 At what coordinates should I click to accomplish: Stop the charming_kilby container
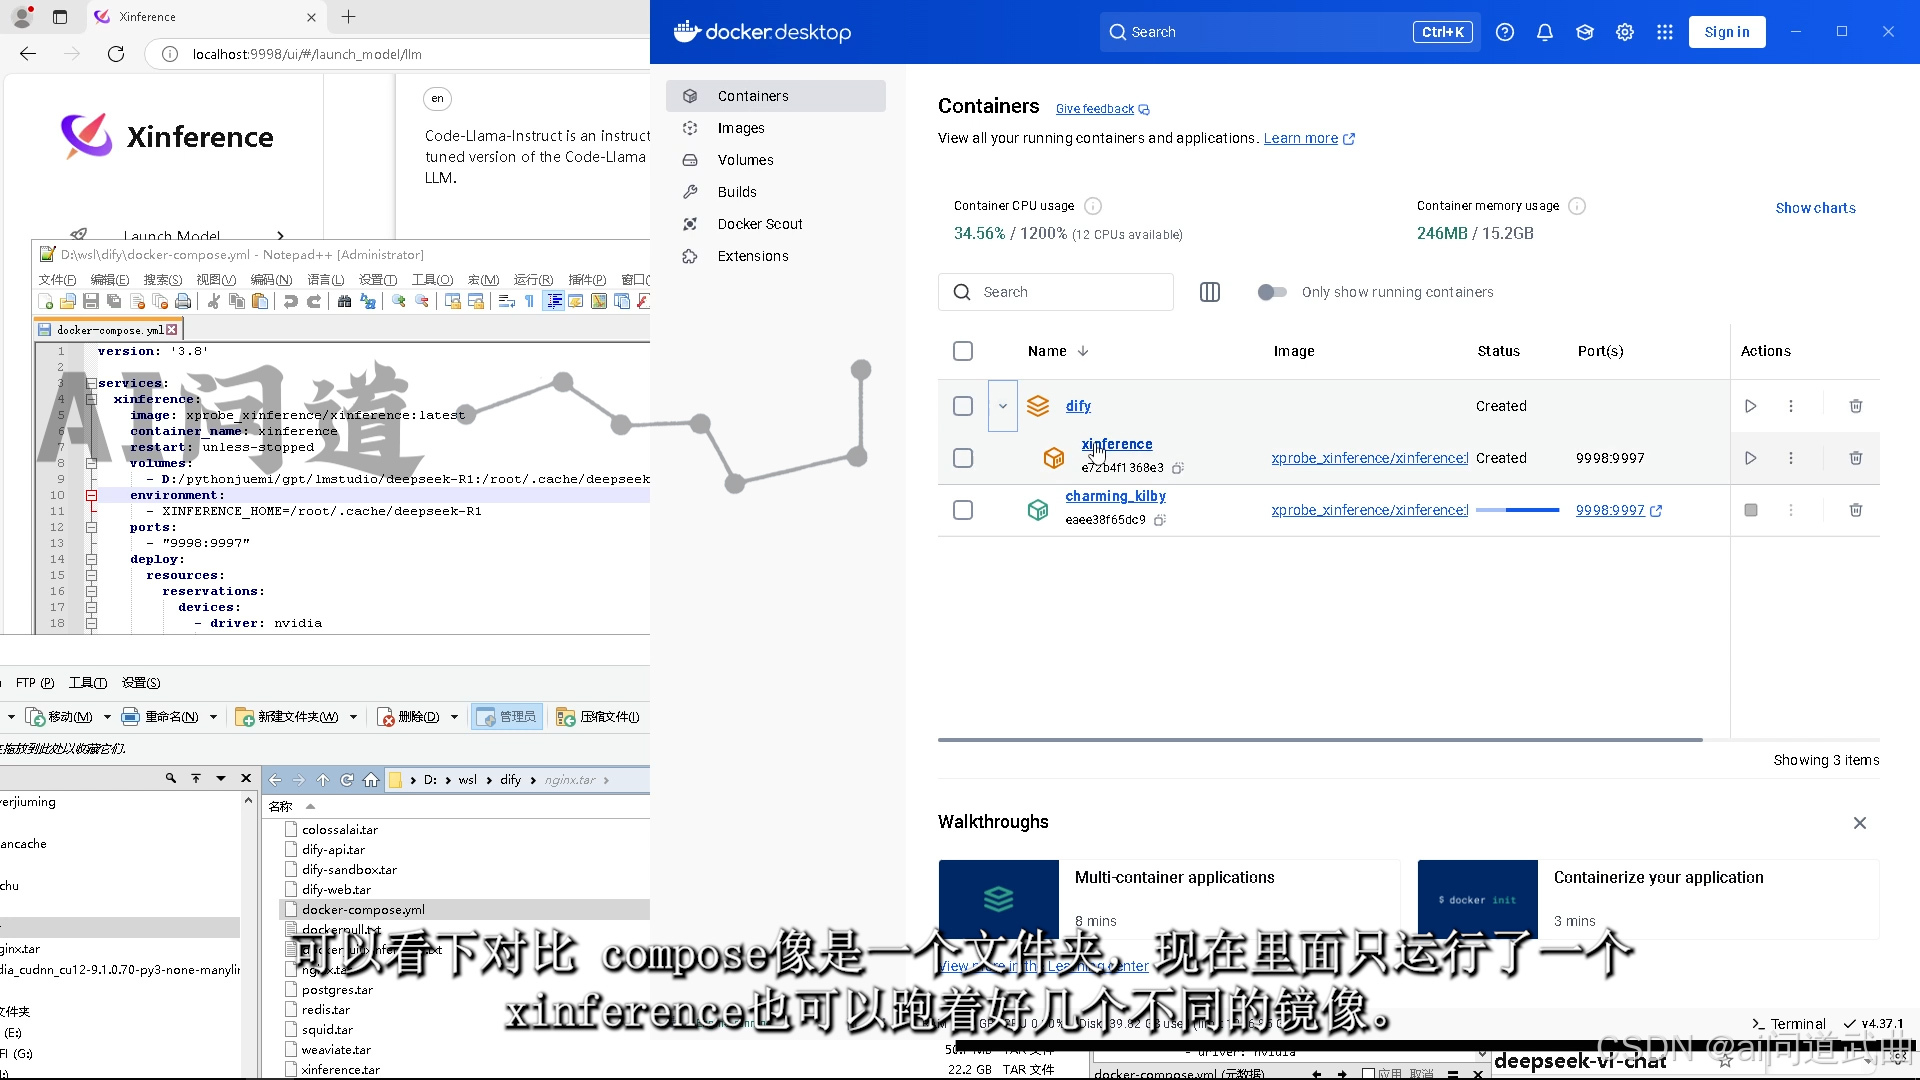(1750, 510)
